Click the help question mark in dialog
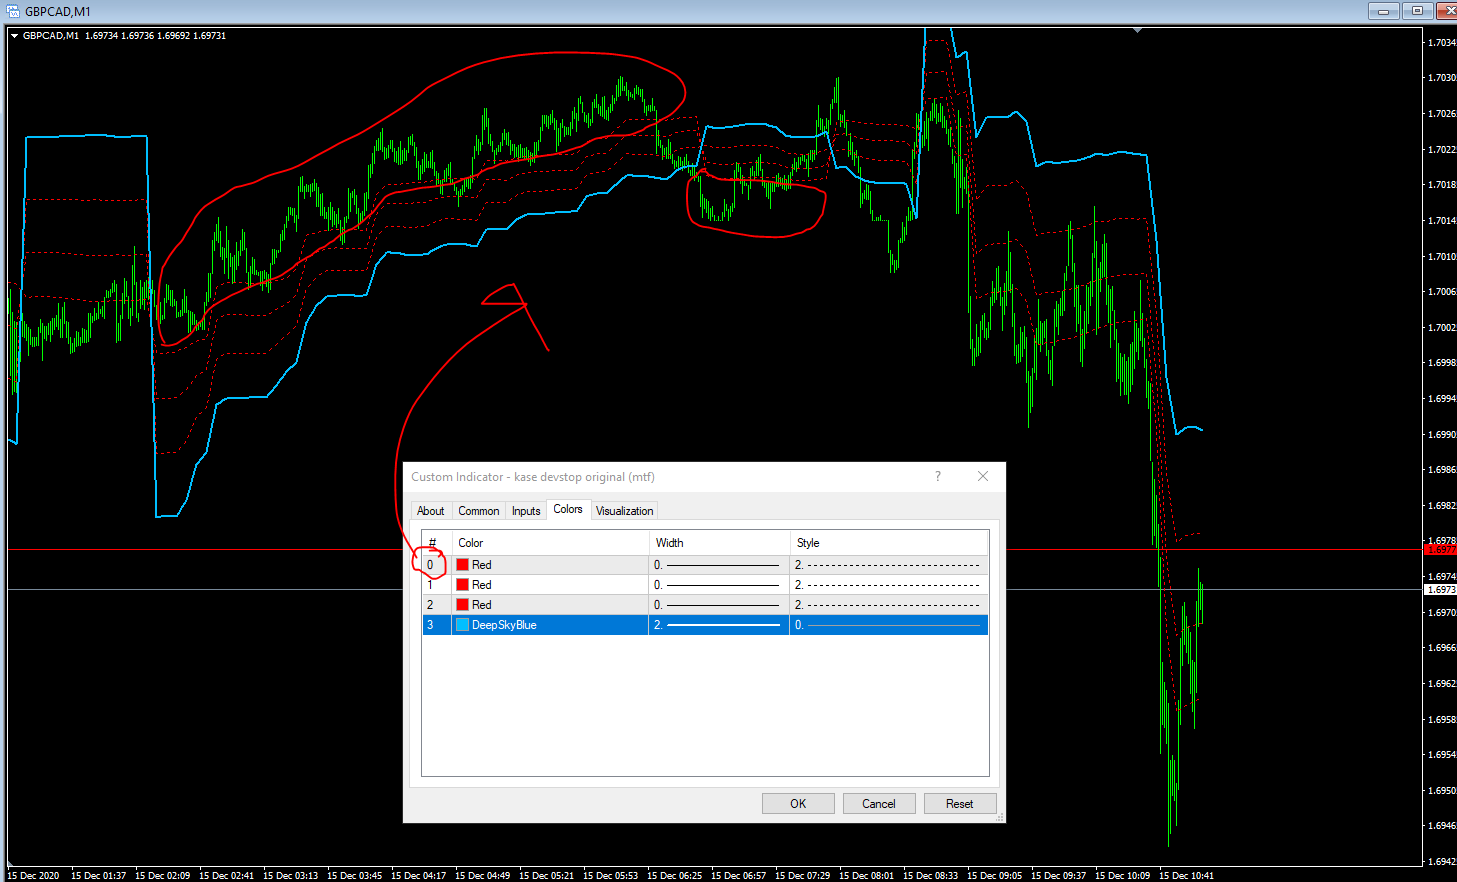 [x=937, y=476]
